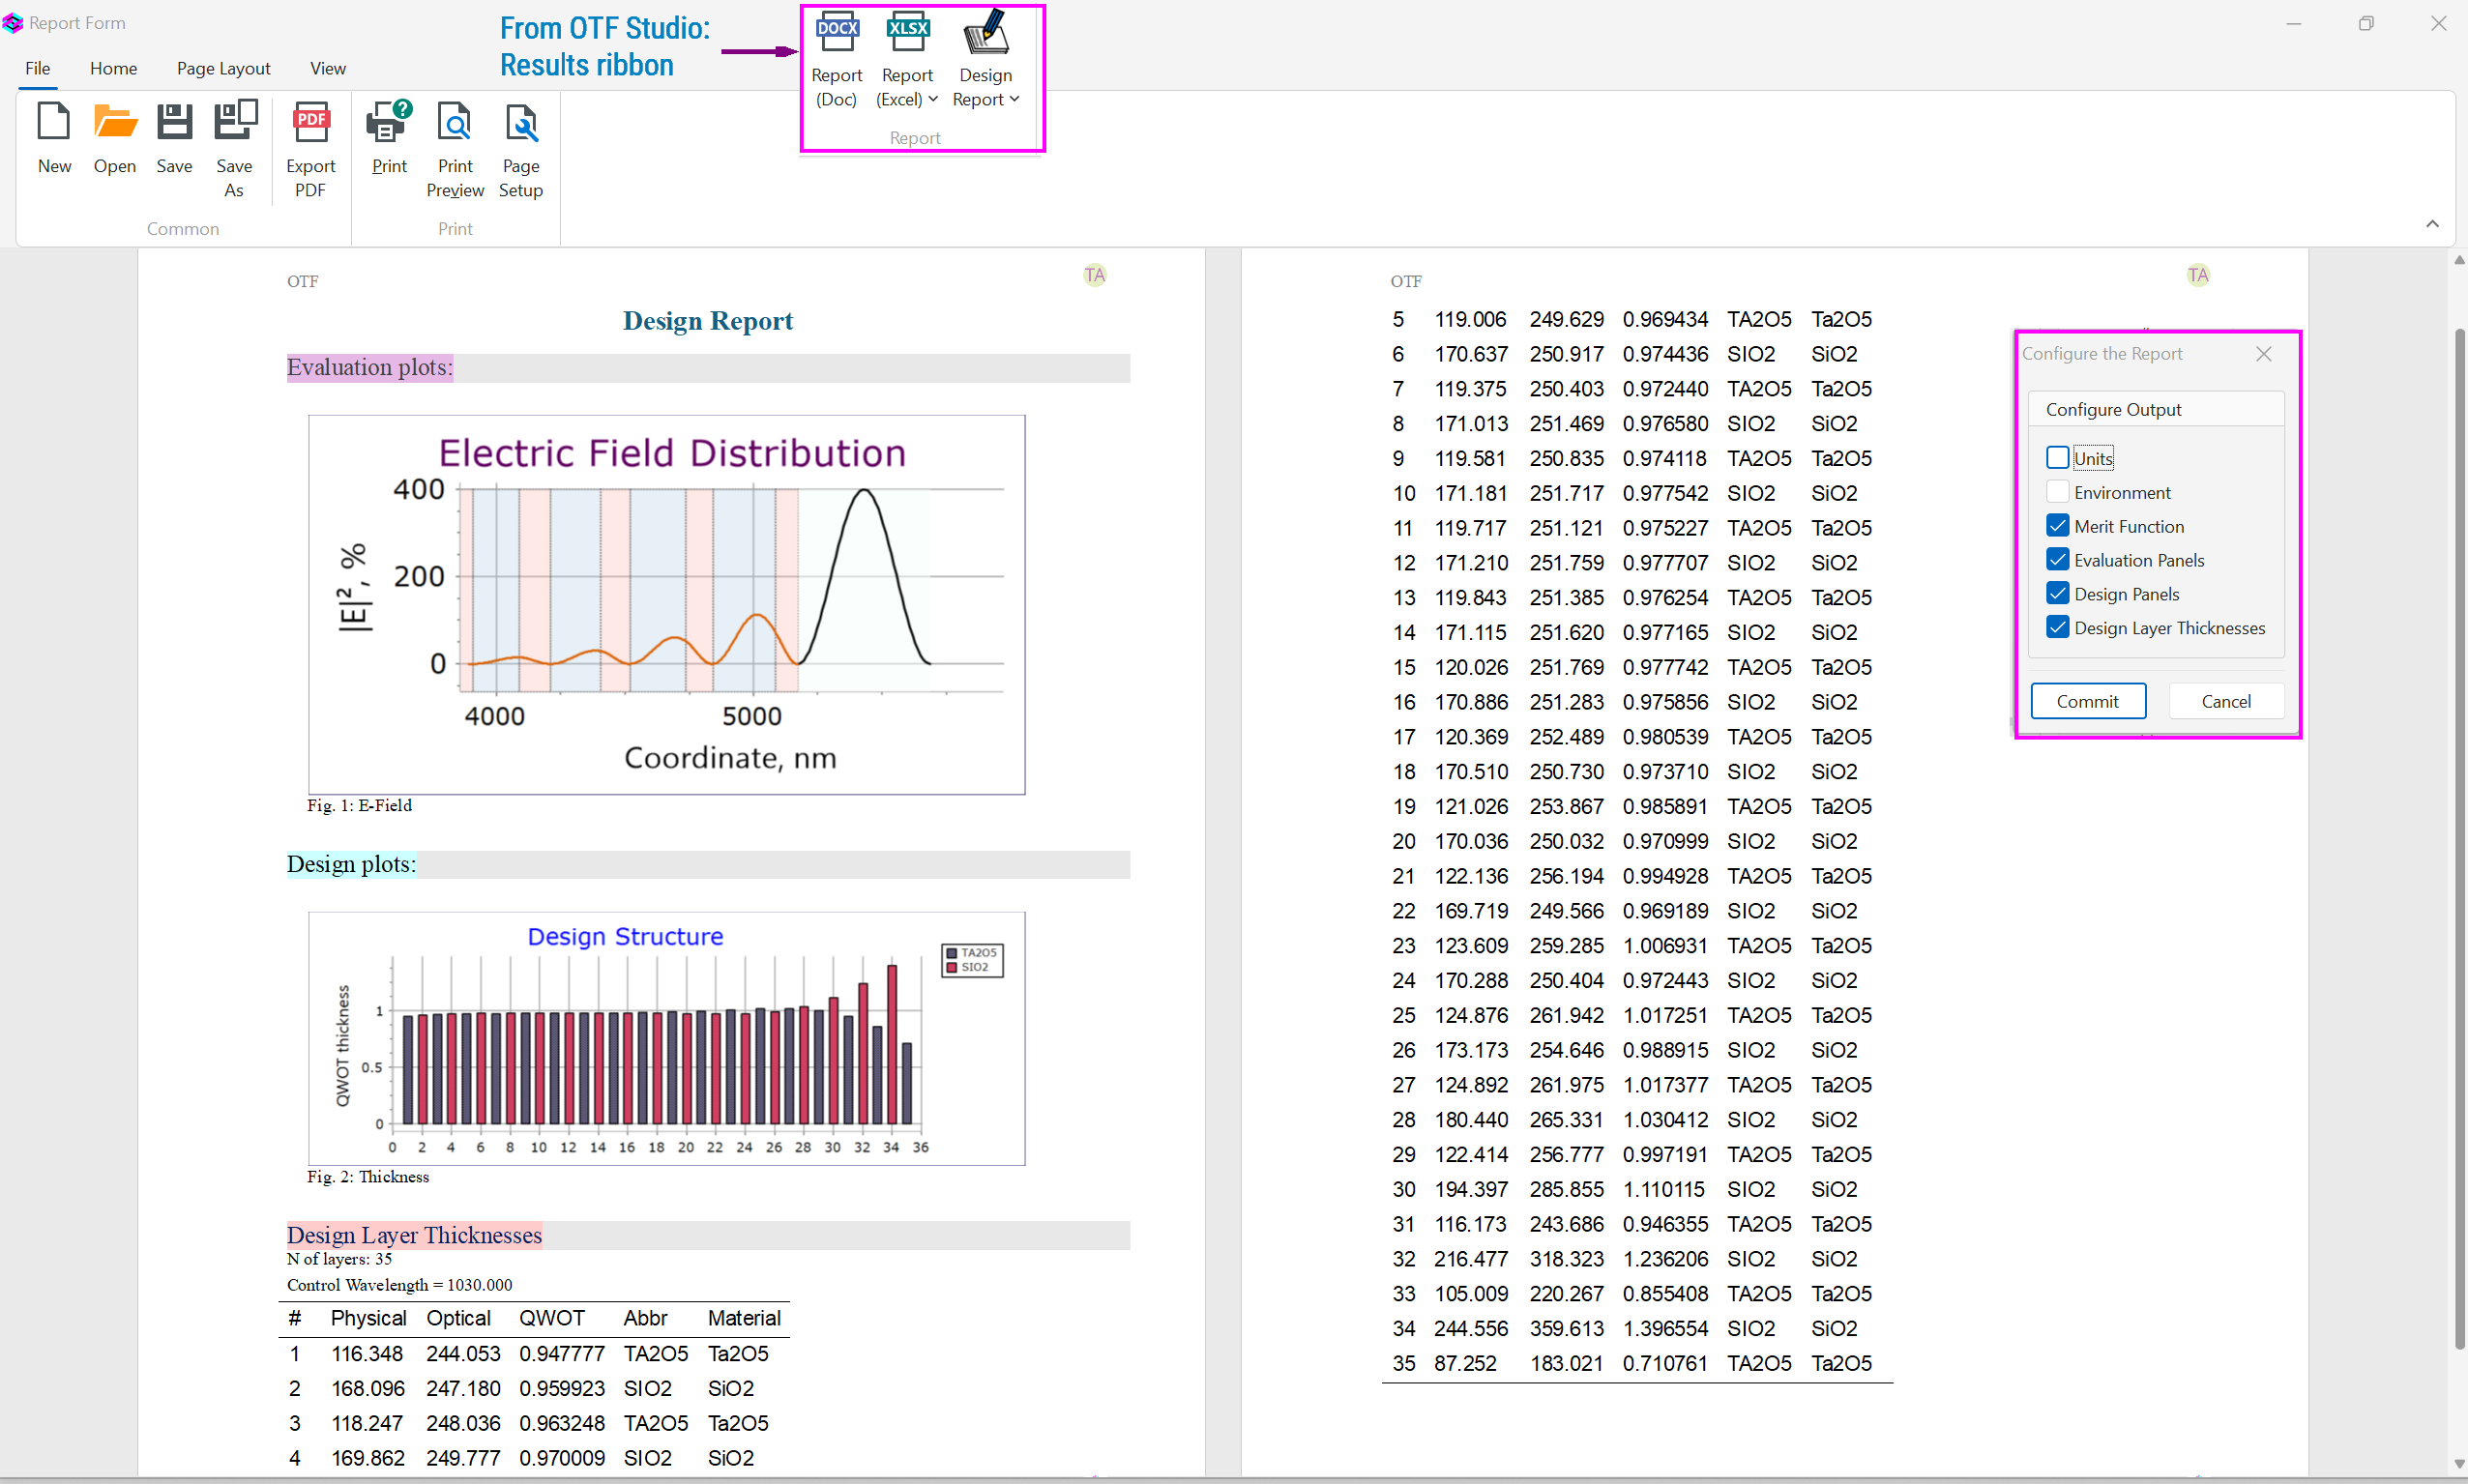Click the Report Form app icon in title bar
Image resolution: width=2469 pixels, height=1484 pixels.
coord(13,23)
